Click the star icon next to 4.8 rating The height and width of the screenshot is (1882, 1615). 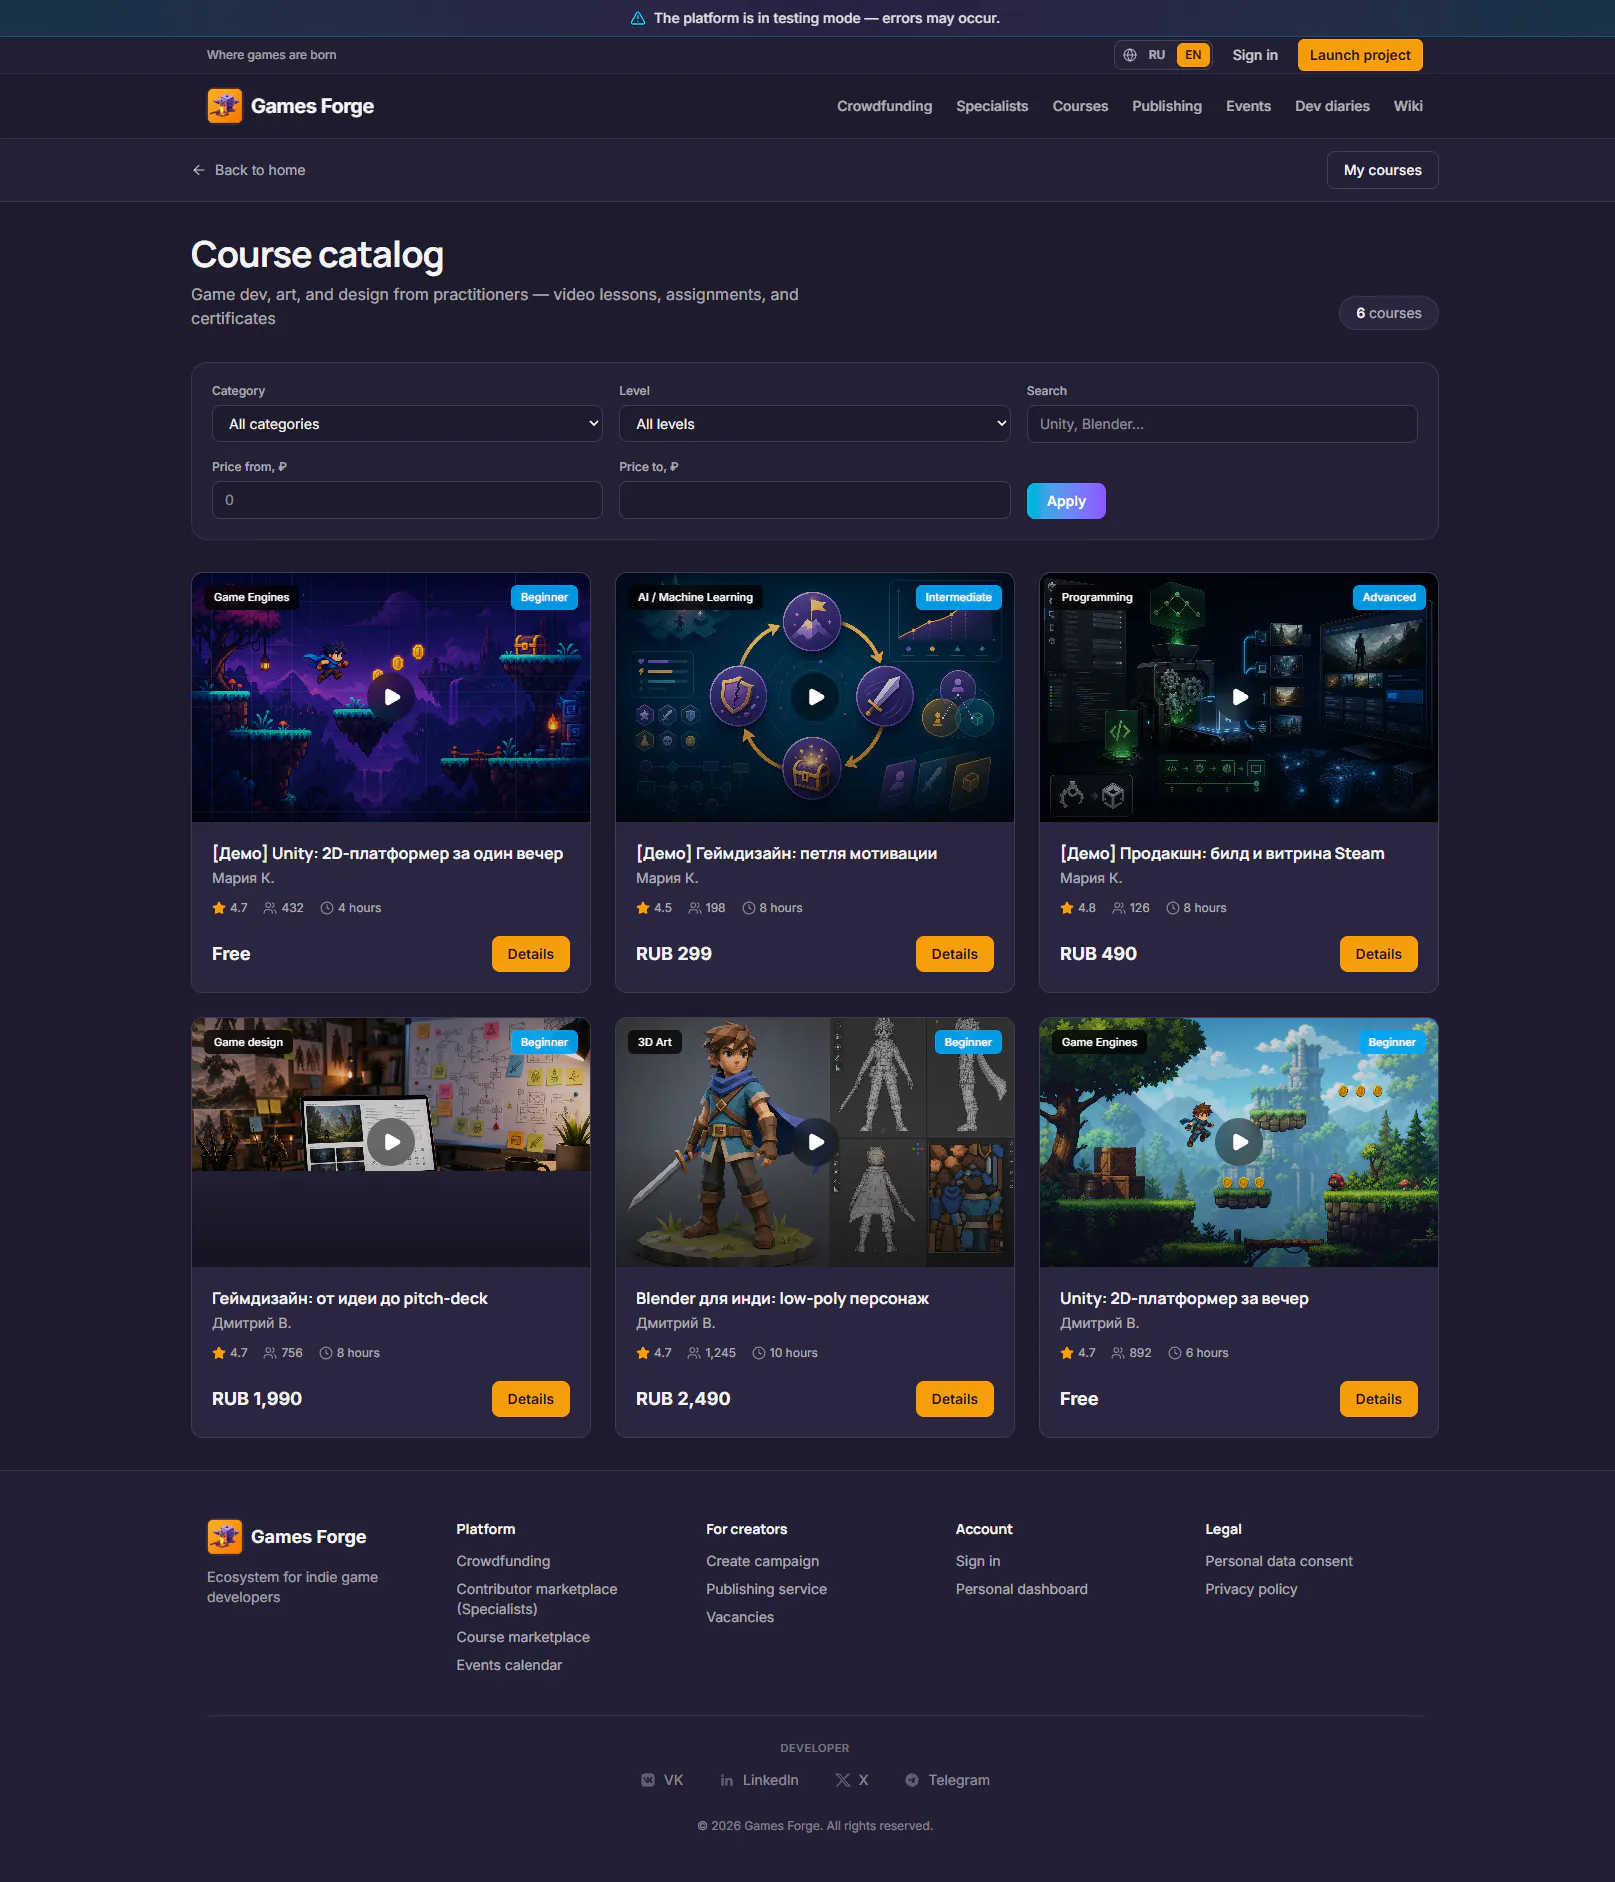(x=1067, y=908)
